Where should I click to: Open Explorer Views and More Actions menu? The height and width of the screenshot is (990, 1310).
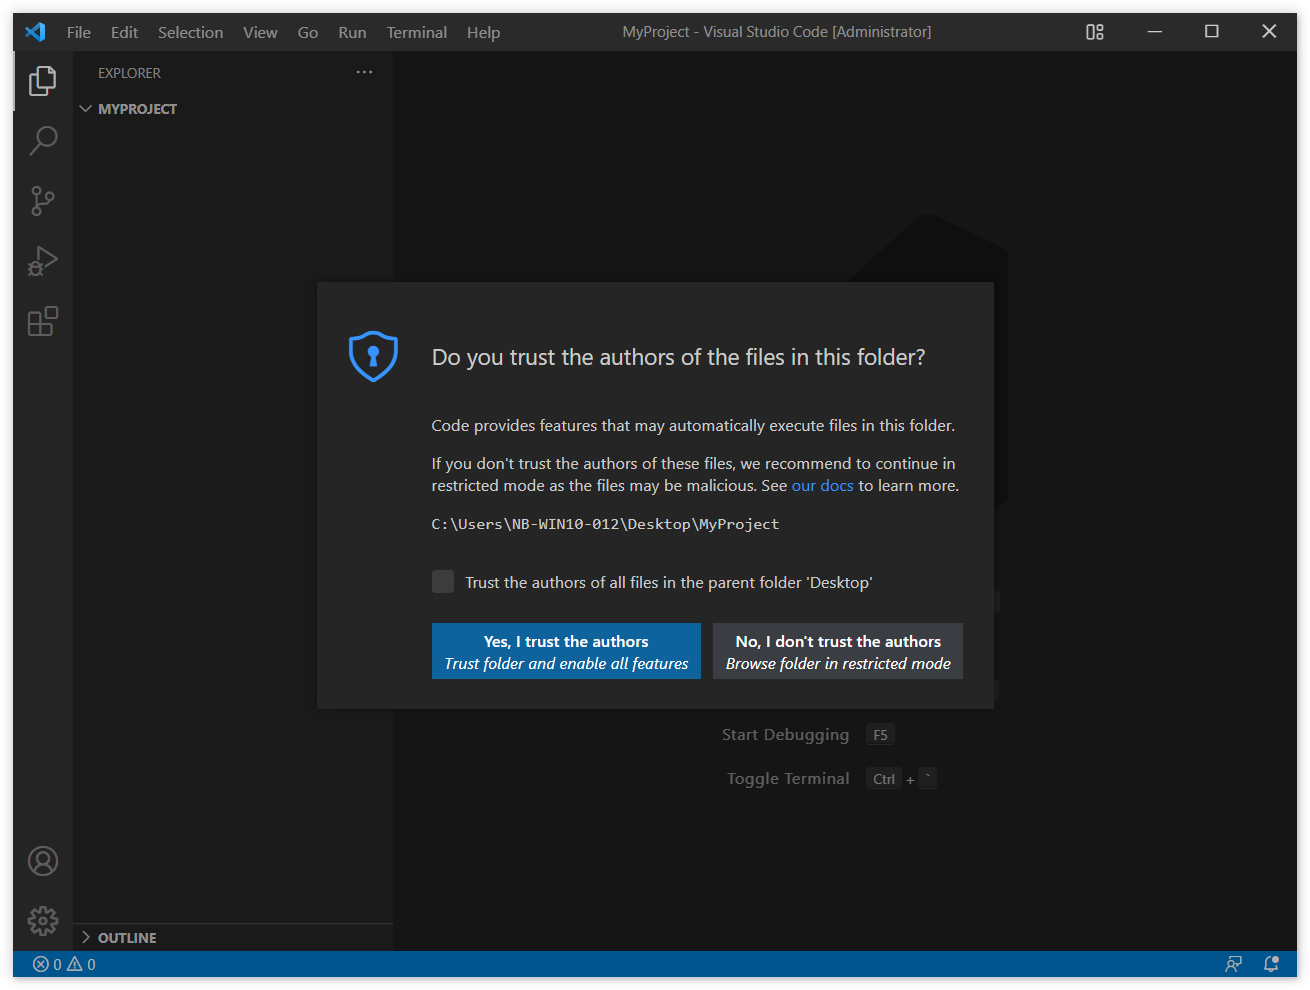364,73
